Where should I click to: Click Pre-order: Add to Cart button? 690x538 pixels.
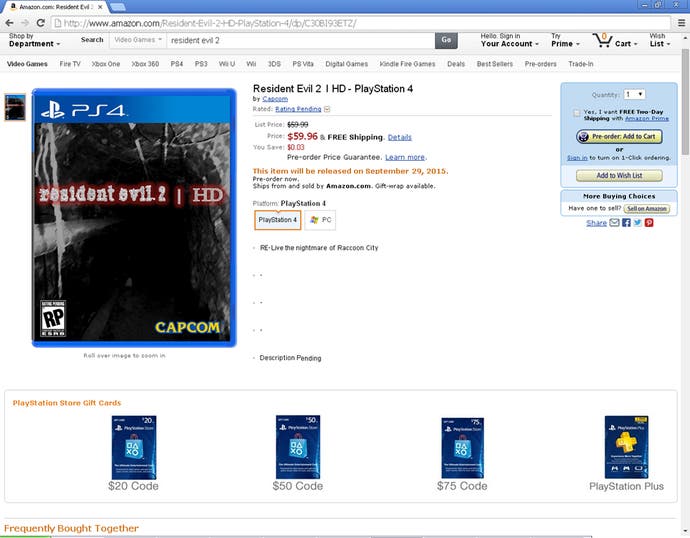point(619,136)
